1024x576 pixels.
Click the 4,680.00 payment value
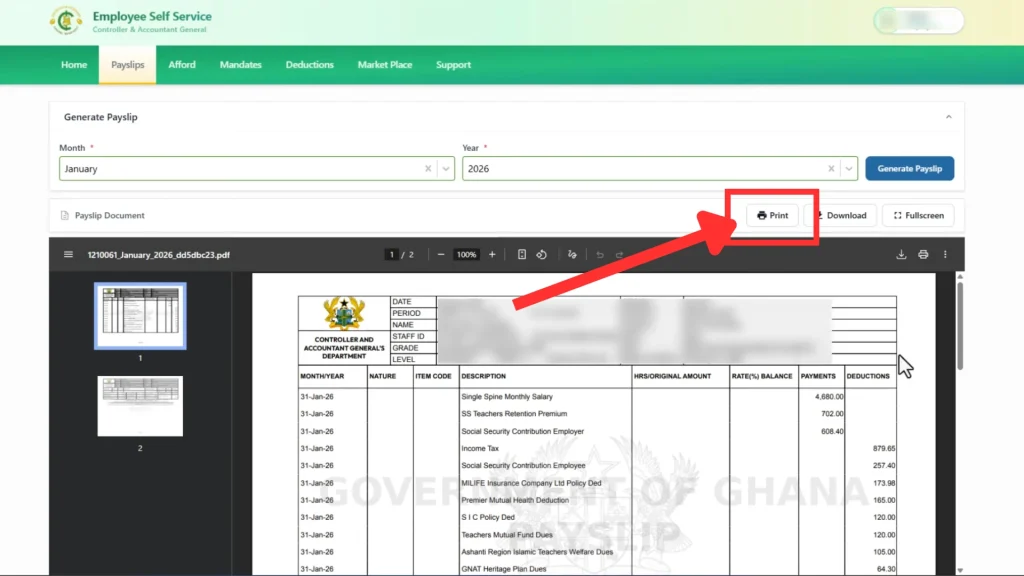click(x=829, y=396)
